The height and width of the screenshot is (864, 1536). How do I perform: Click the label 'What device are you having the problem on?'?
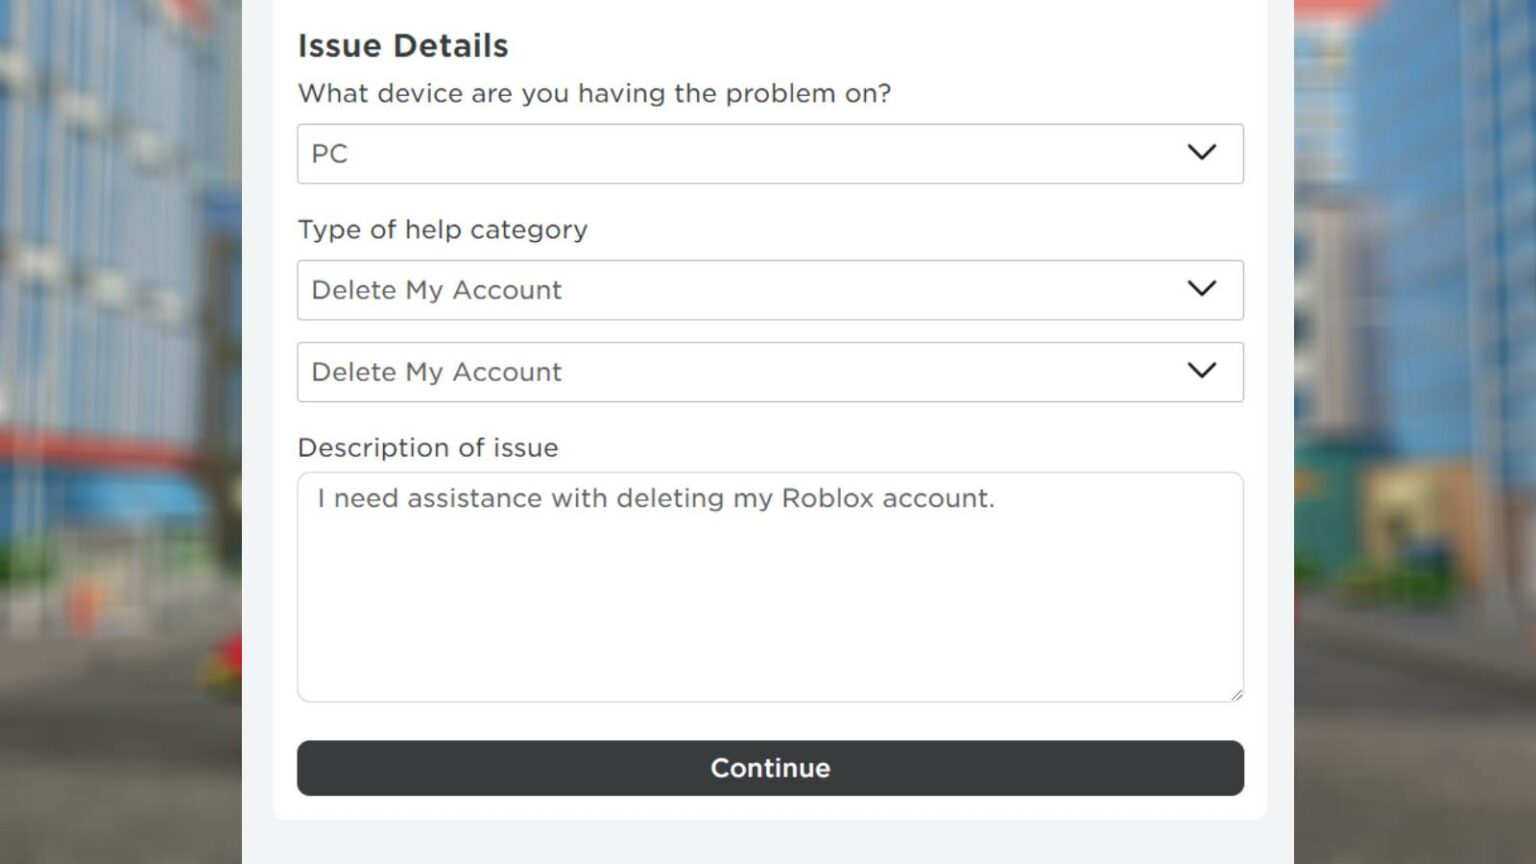click(595, 93)
